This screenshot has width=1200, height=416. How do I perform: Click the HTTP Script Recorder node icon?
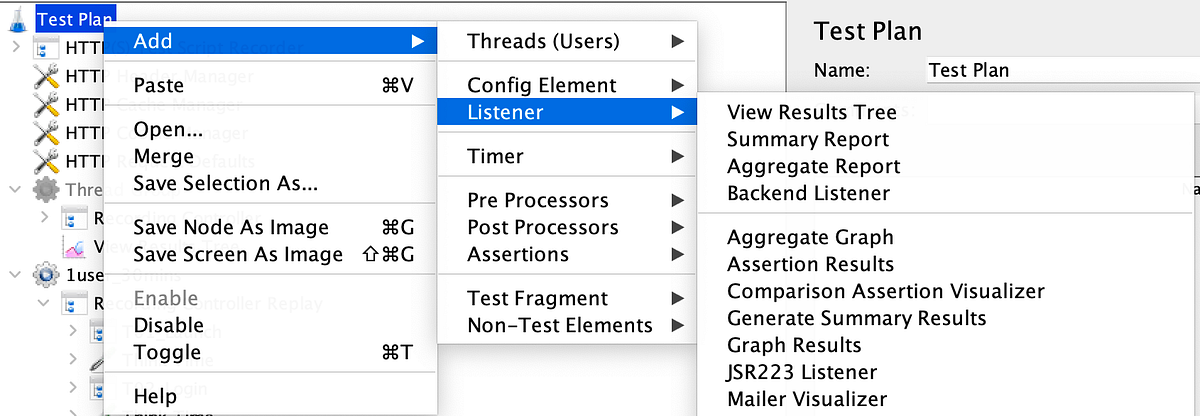47,47
